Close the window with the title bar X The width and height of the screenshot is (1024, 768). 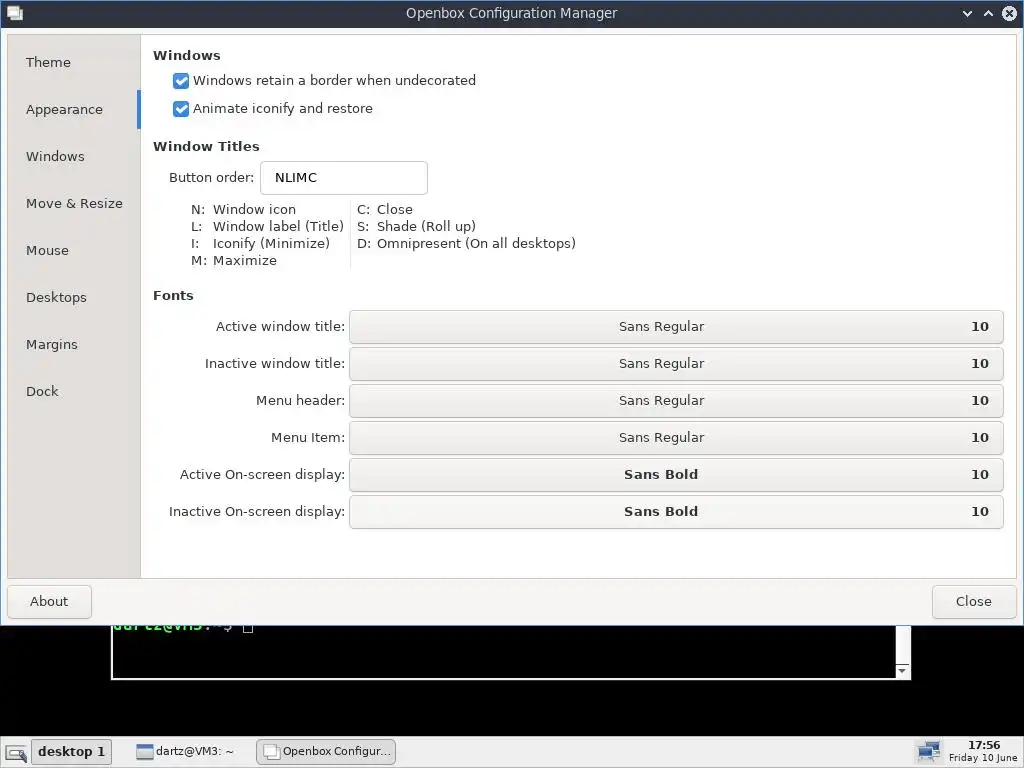[x=1009, y=13]
